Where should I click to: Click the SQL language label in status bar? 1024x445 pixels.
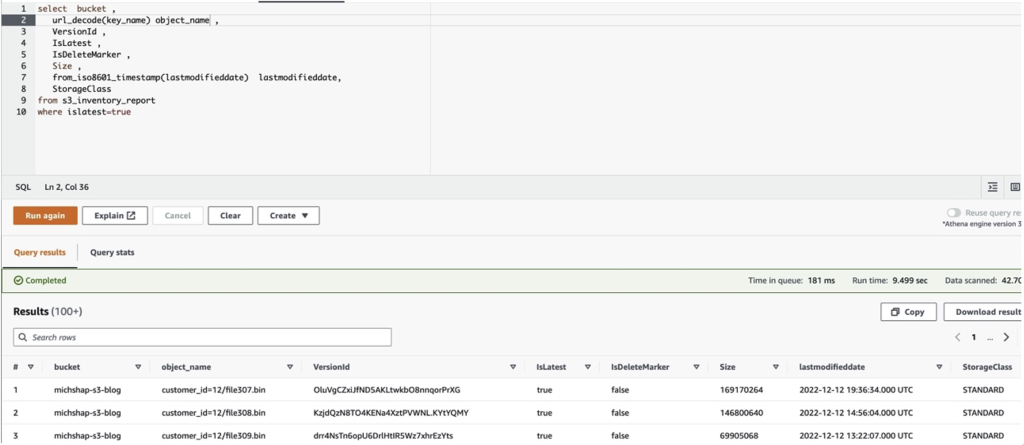point(23,187)
